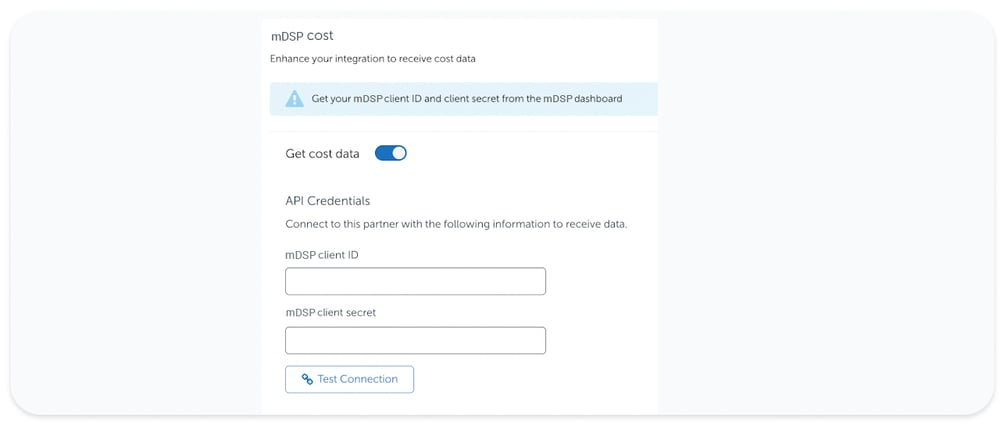Click into the mDSP client secret field

pyautogui.click(x=415, y=340)
